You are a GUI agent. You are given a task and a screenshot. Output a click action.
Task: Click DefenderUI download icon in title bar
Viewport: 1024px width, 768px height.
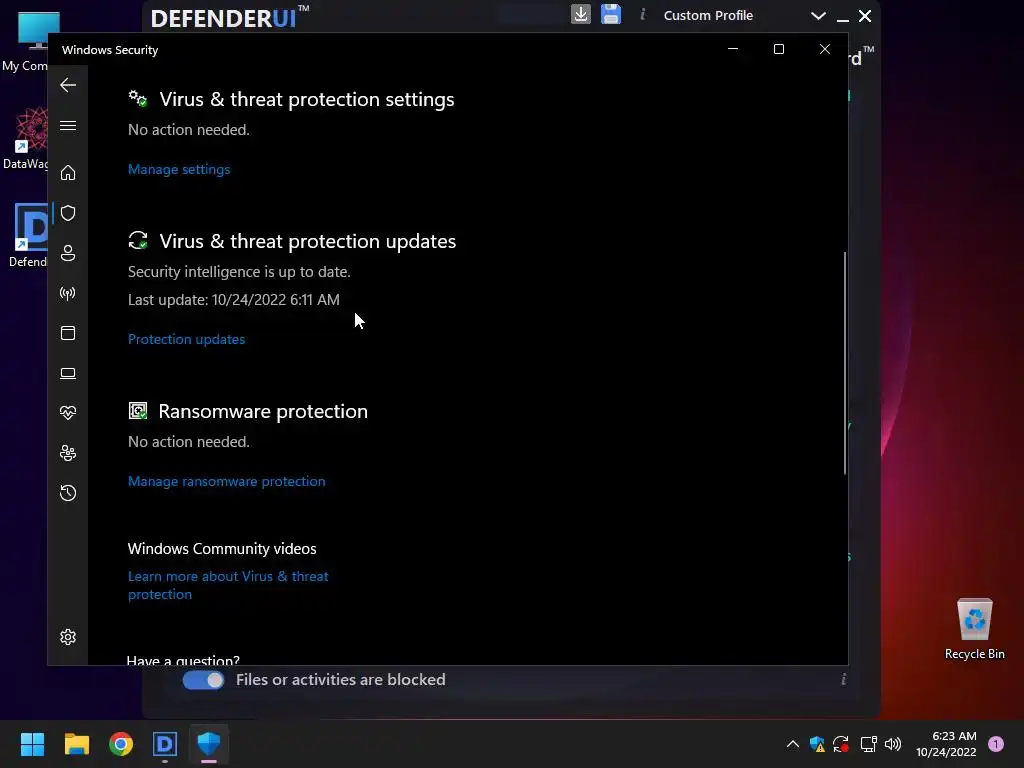[581, 14]
